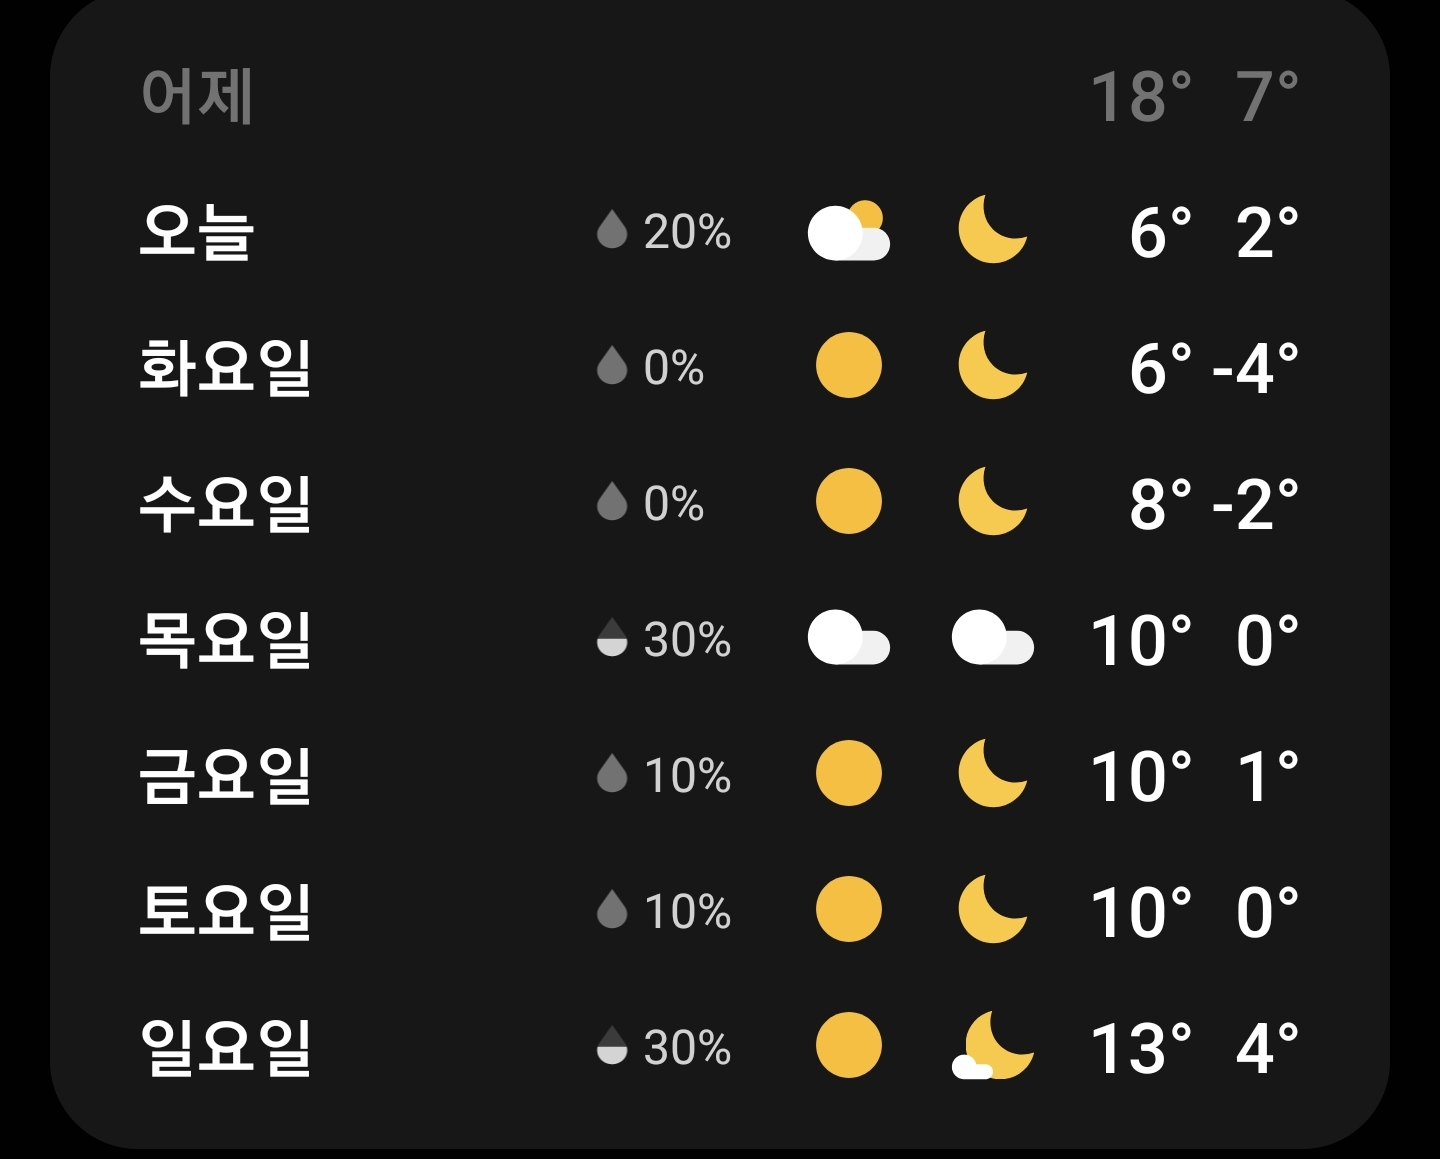Image resolution: width=1440 pixels, height=1159 pixels.
Task: Click the moon icon for 수요일
Action: pyautogui.click(x=991, y=502)
